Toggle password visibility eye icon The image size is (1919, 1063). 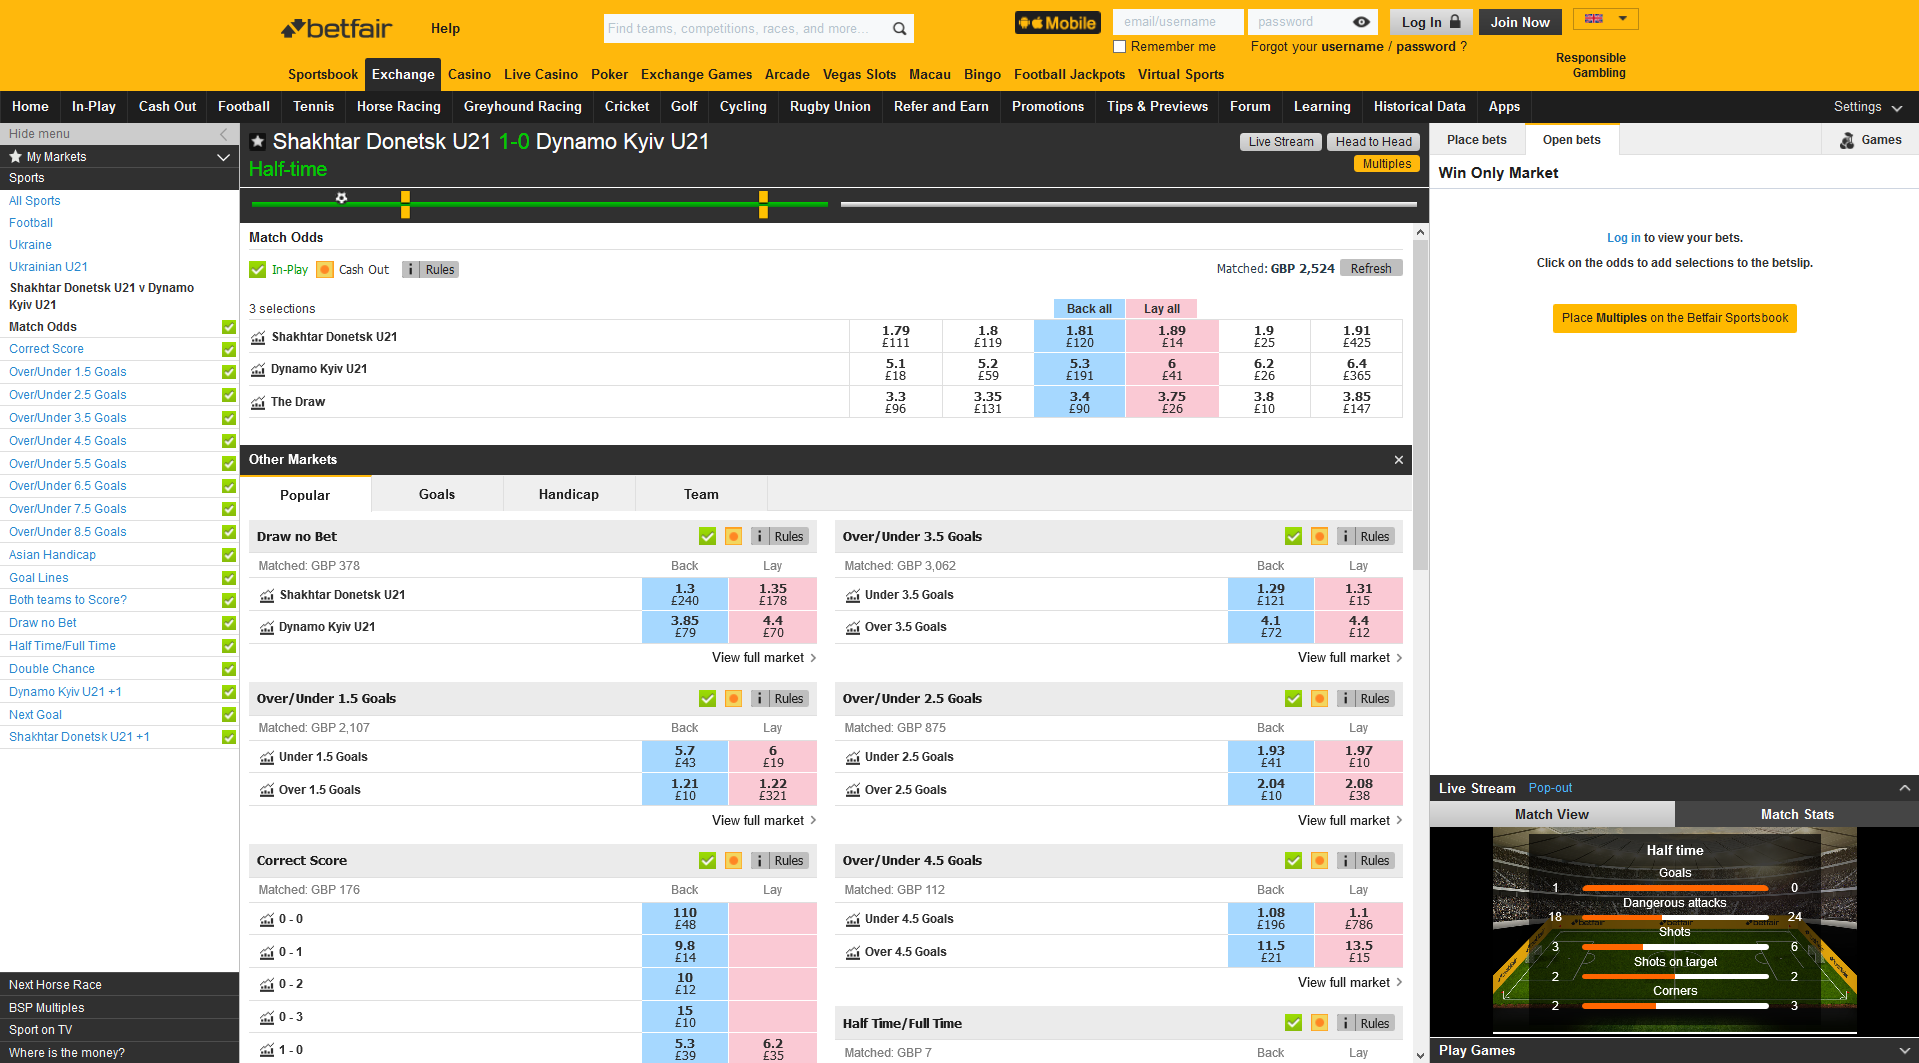[x=1361, y=22]
